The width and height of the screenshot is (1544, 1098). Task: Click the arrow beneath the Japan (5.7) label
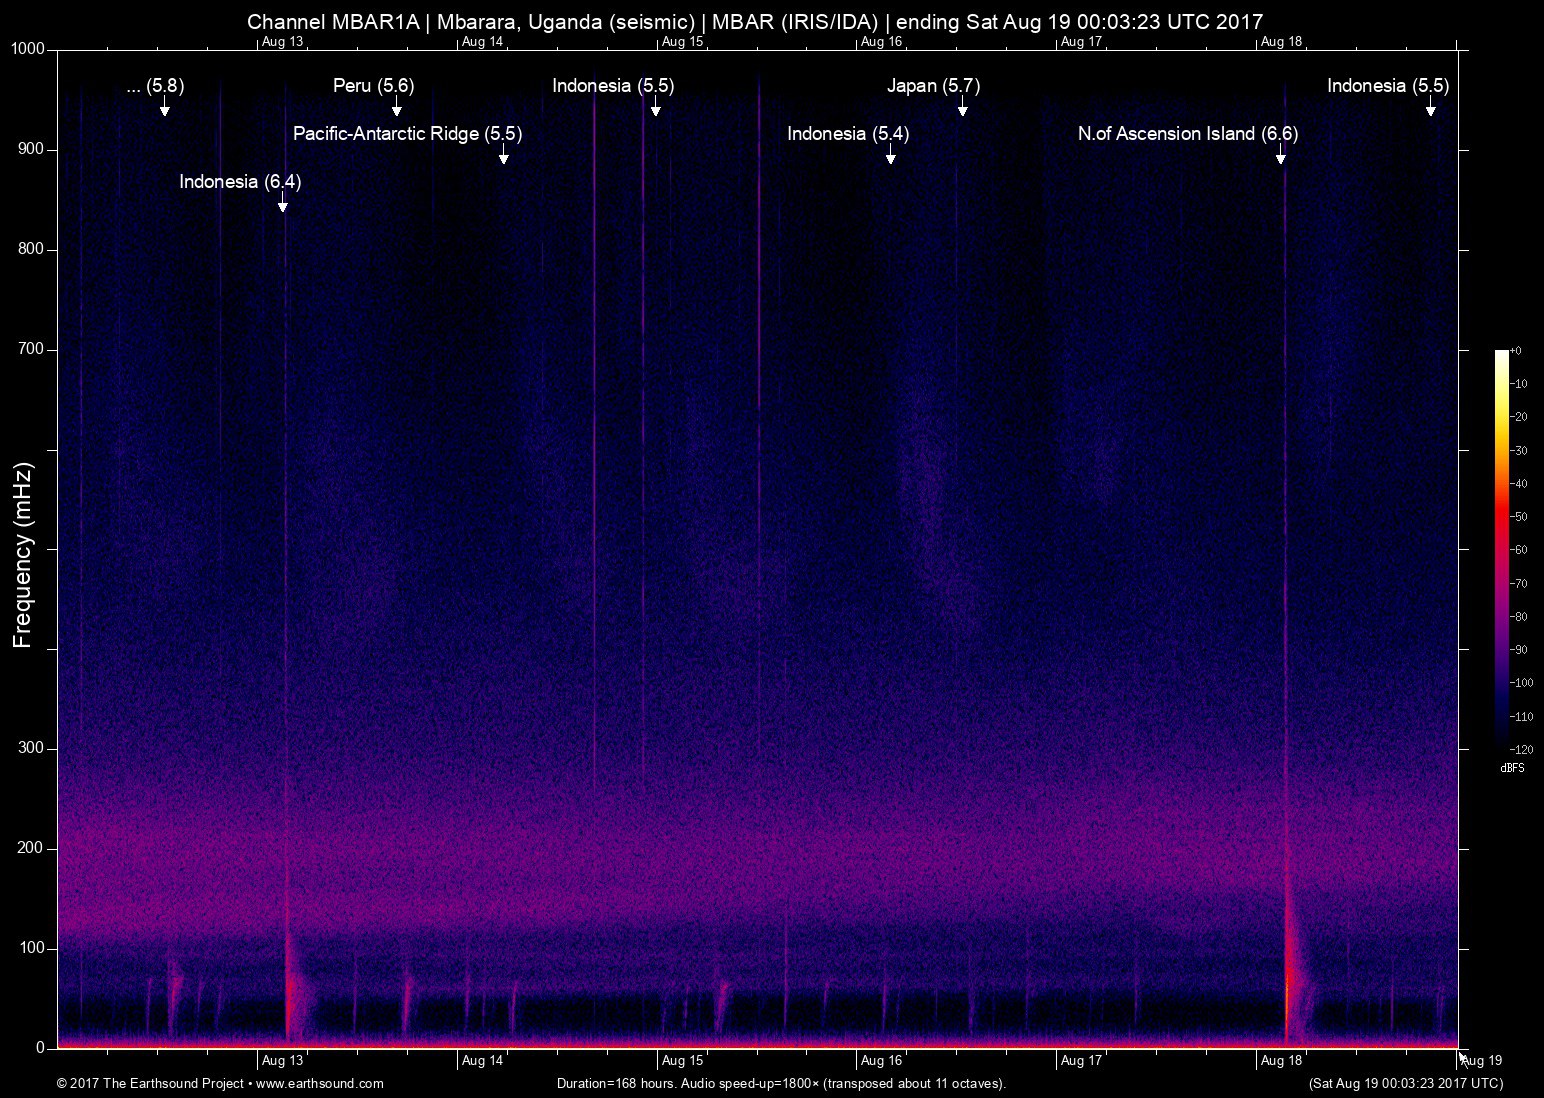point(962,109)
